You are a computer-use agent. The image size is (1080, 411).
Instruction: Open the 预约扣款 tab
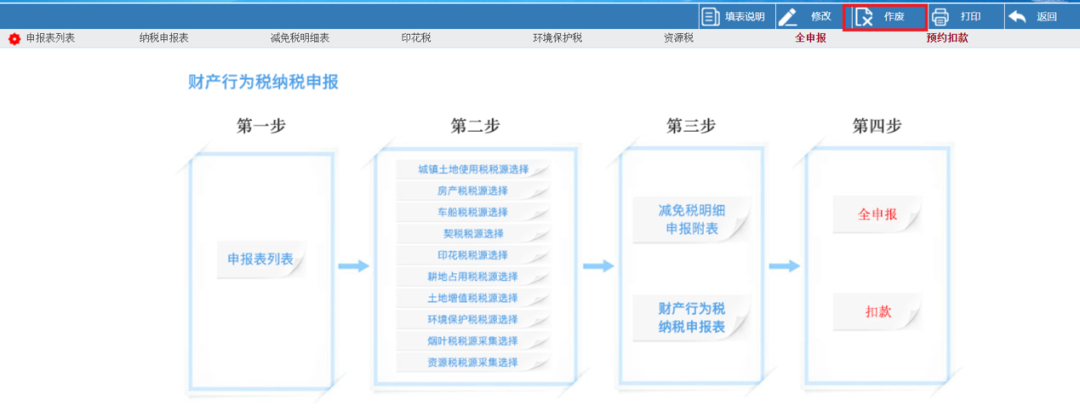pos(947,39)
